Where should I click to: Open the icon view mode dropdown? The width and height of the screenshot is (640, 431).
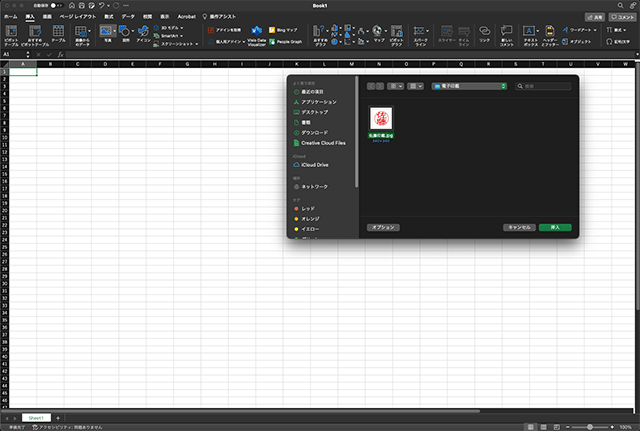[396, 86]
